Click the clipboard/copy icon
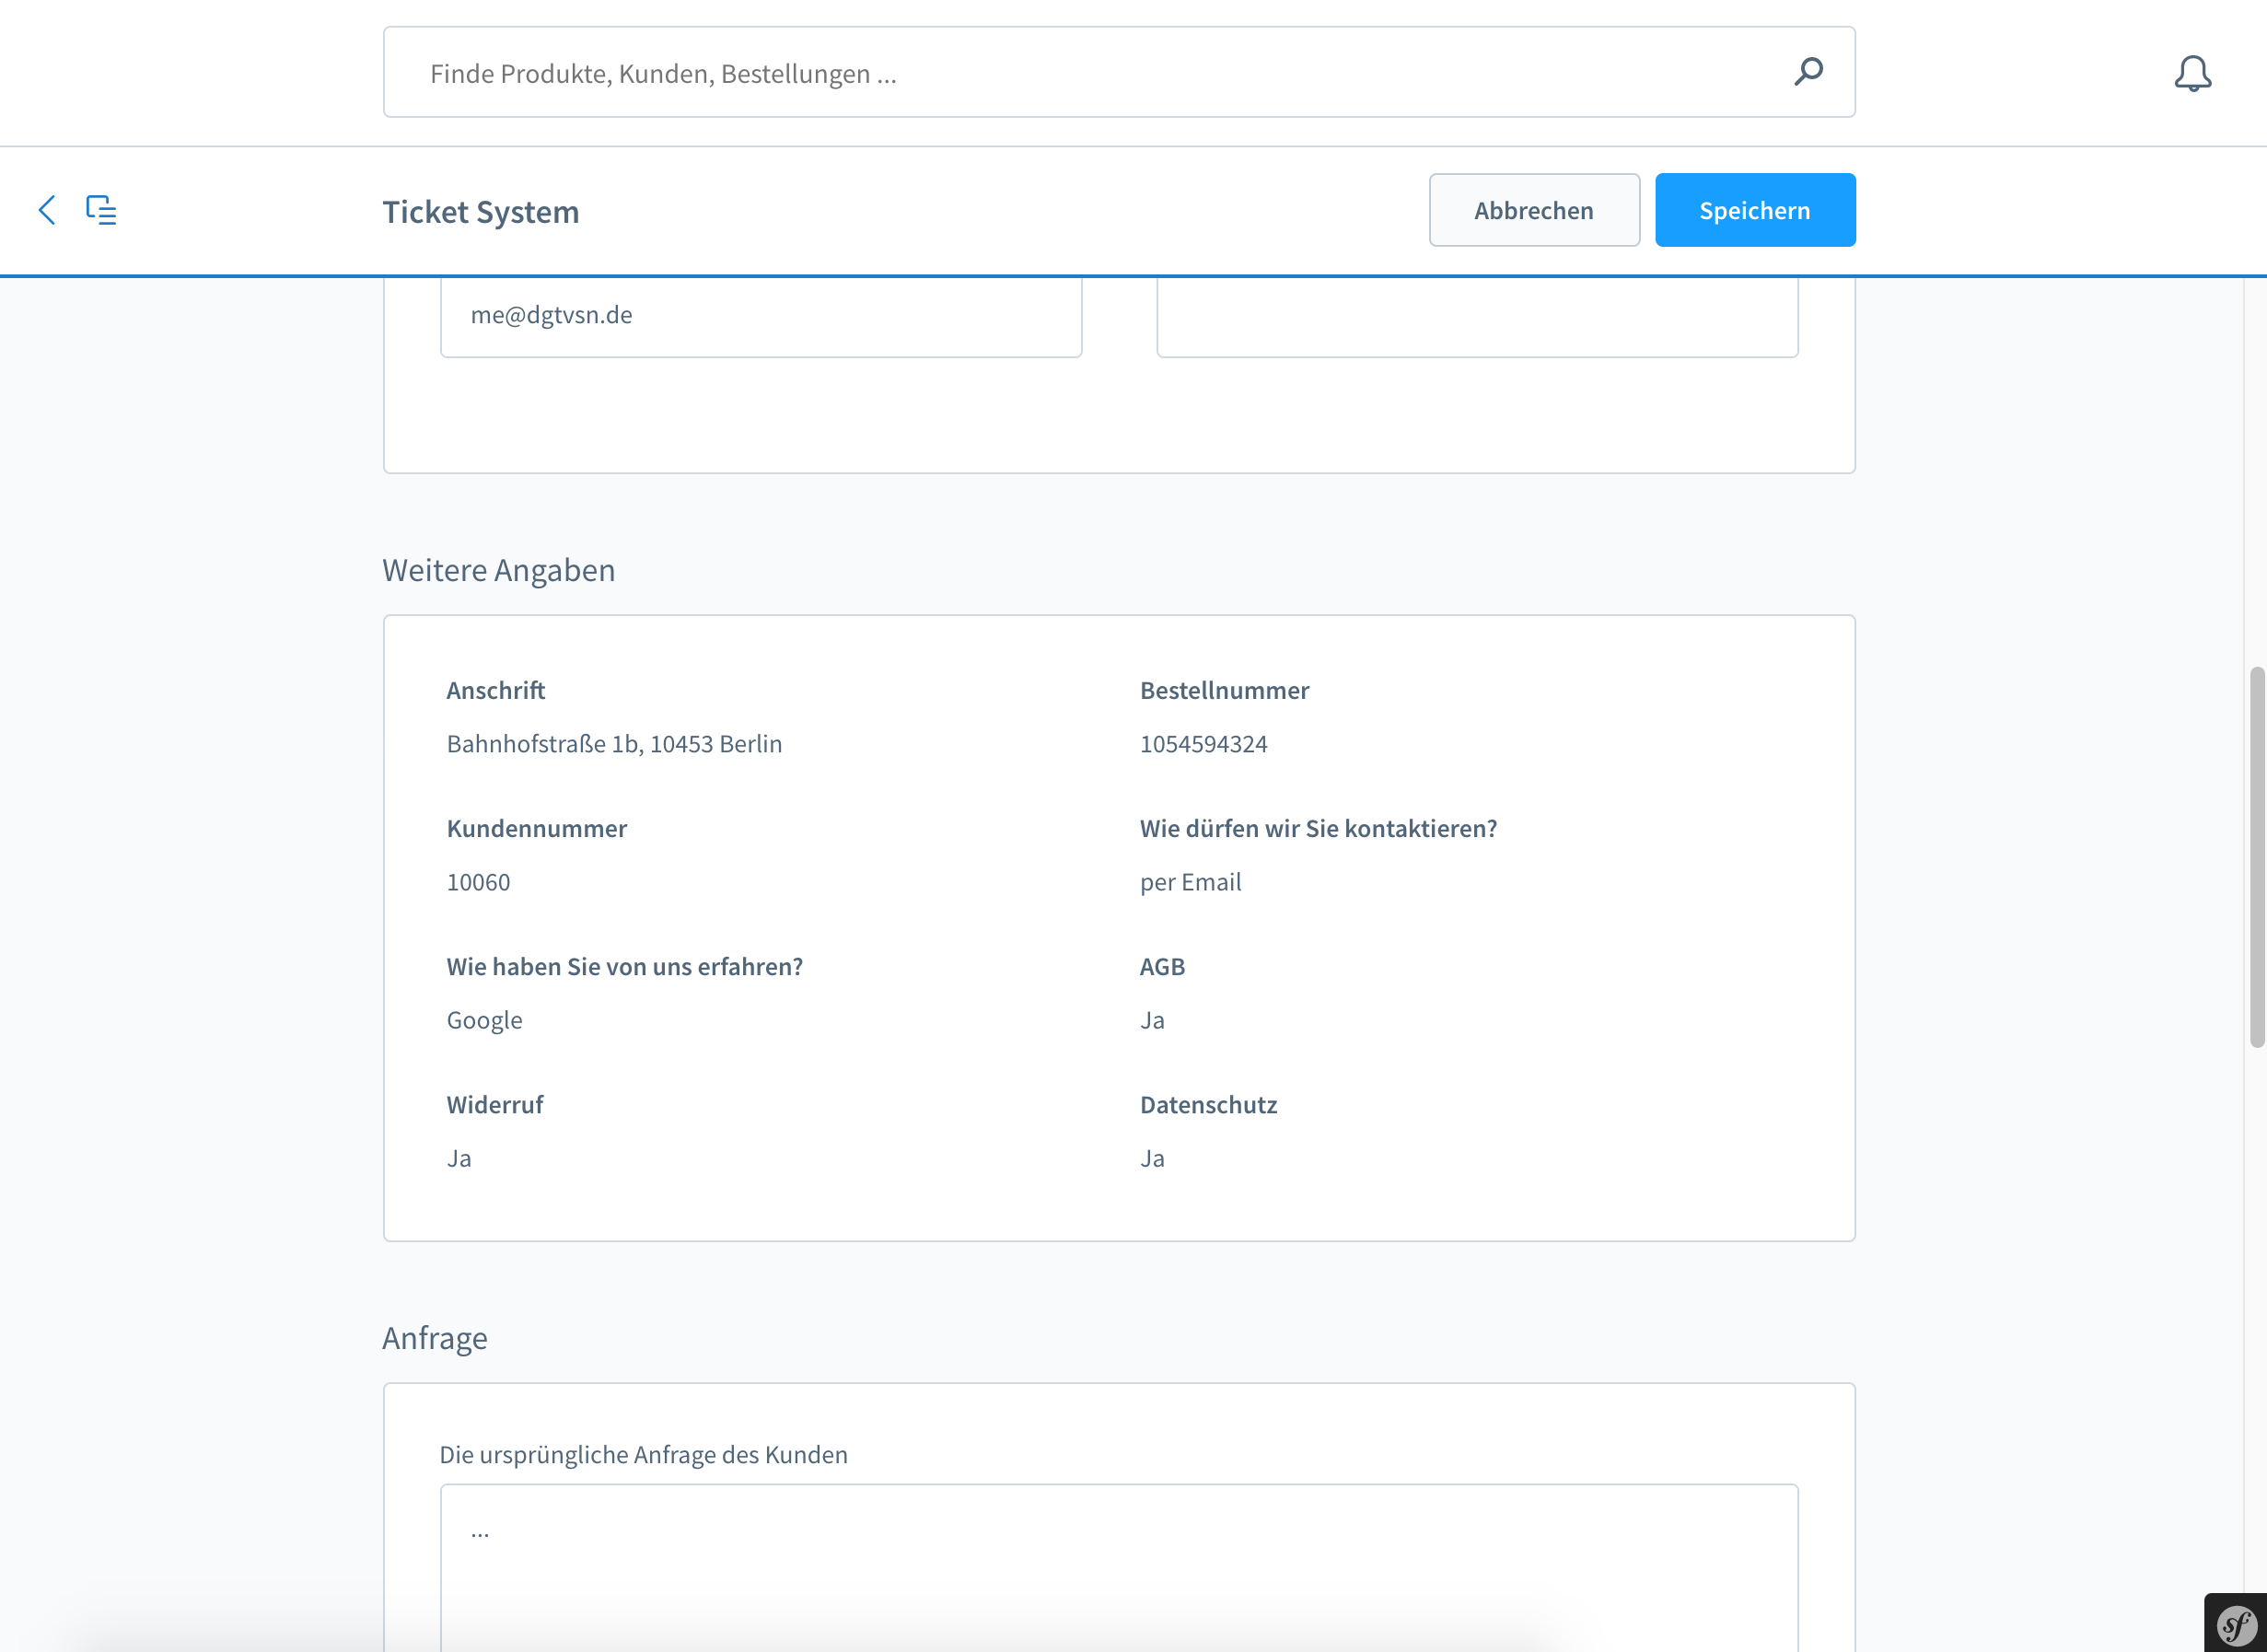2267x1652 pixels. point(100,209)
